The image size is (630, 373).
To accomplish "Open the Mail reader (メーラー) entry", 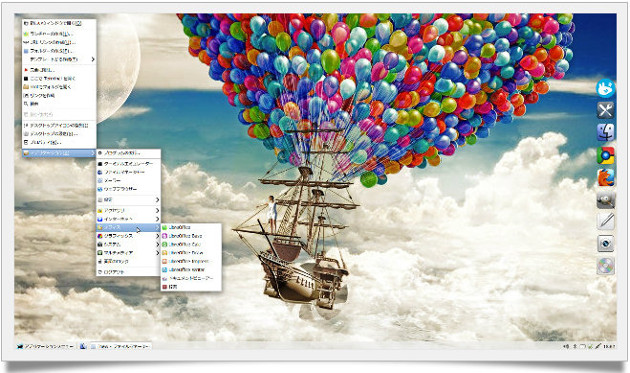I will click(x=128, y=181).
